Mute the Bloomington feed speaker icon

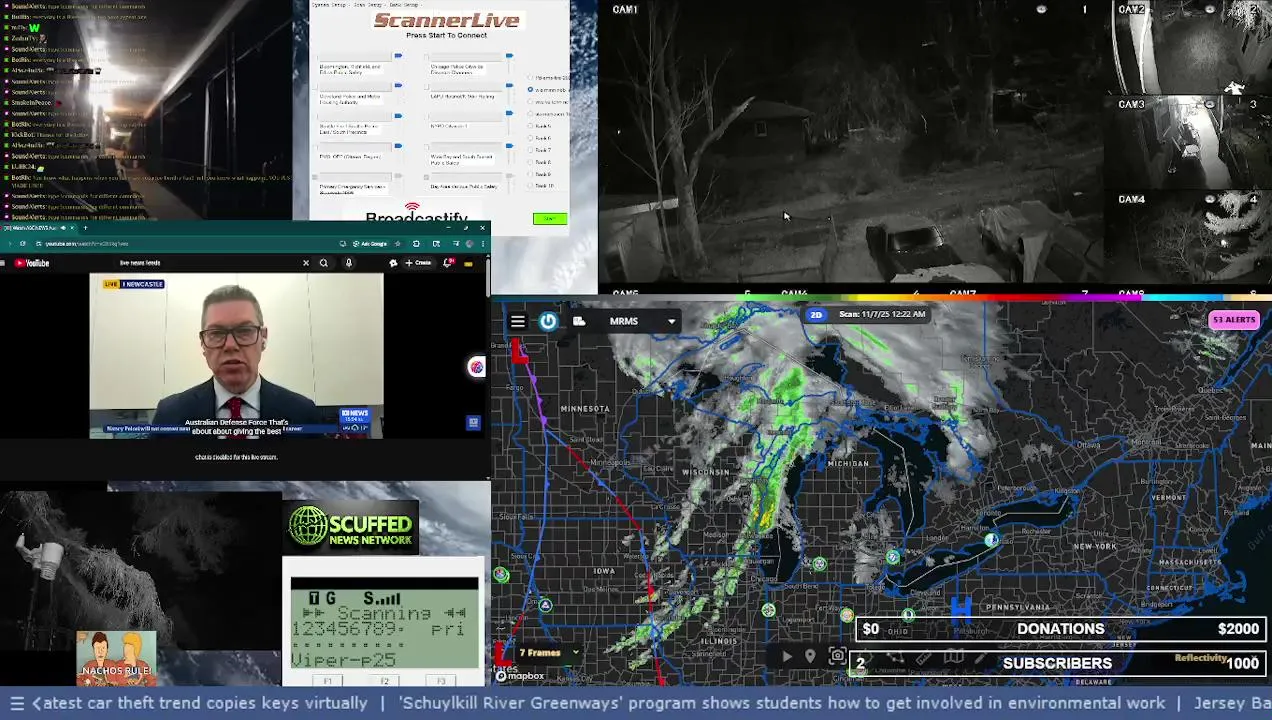coord(398,55)
